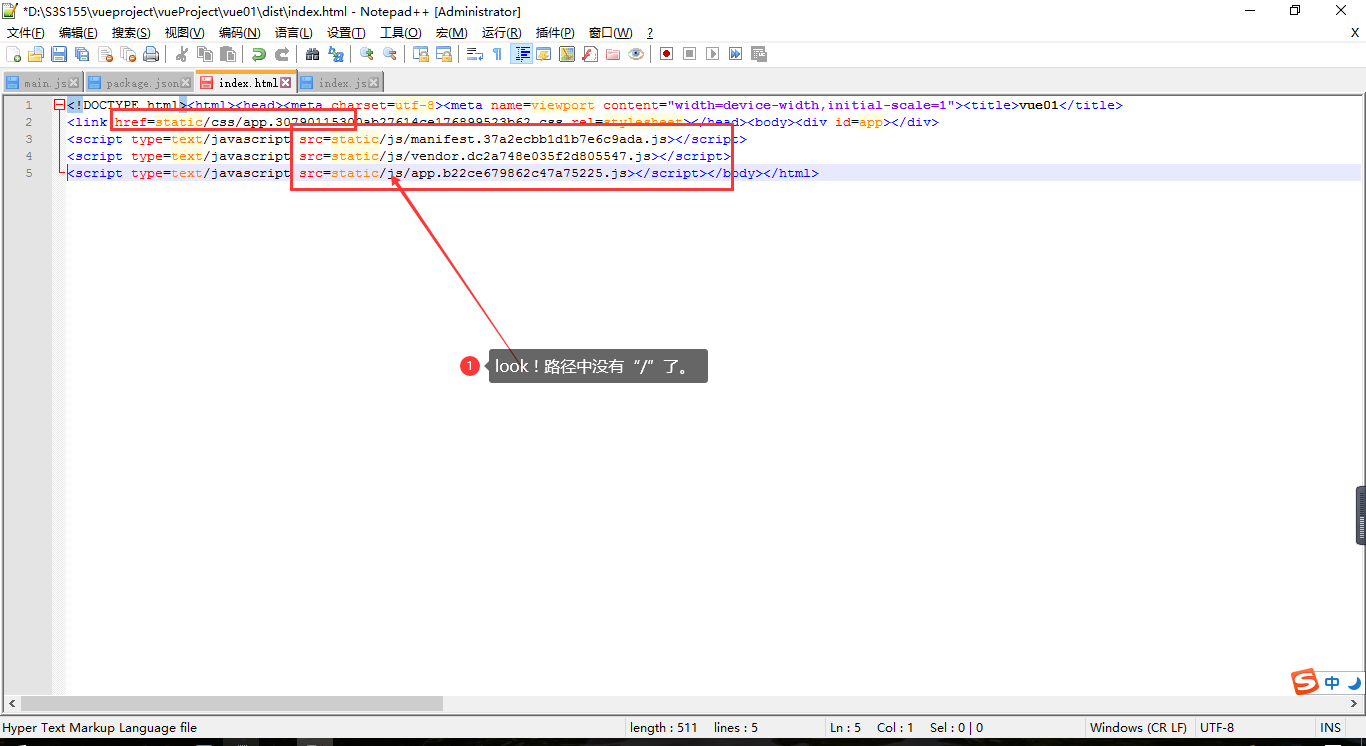Toggle show all characters pilcrow icon
Viewport: 1366px width, 746px height.
pyautogui.click(x=498, y=54)
